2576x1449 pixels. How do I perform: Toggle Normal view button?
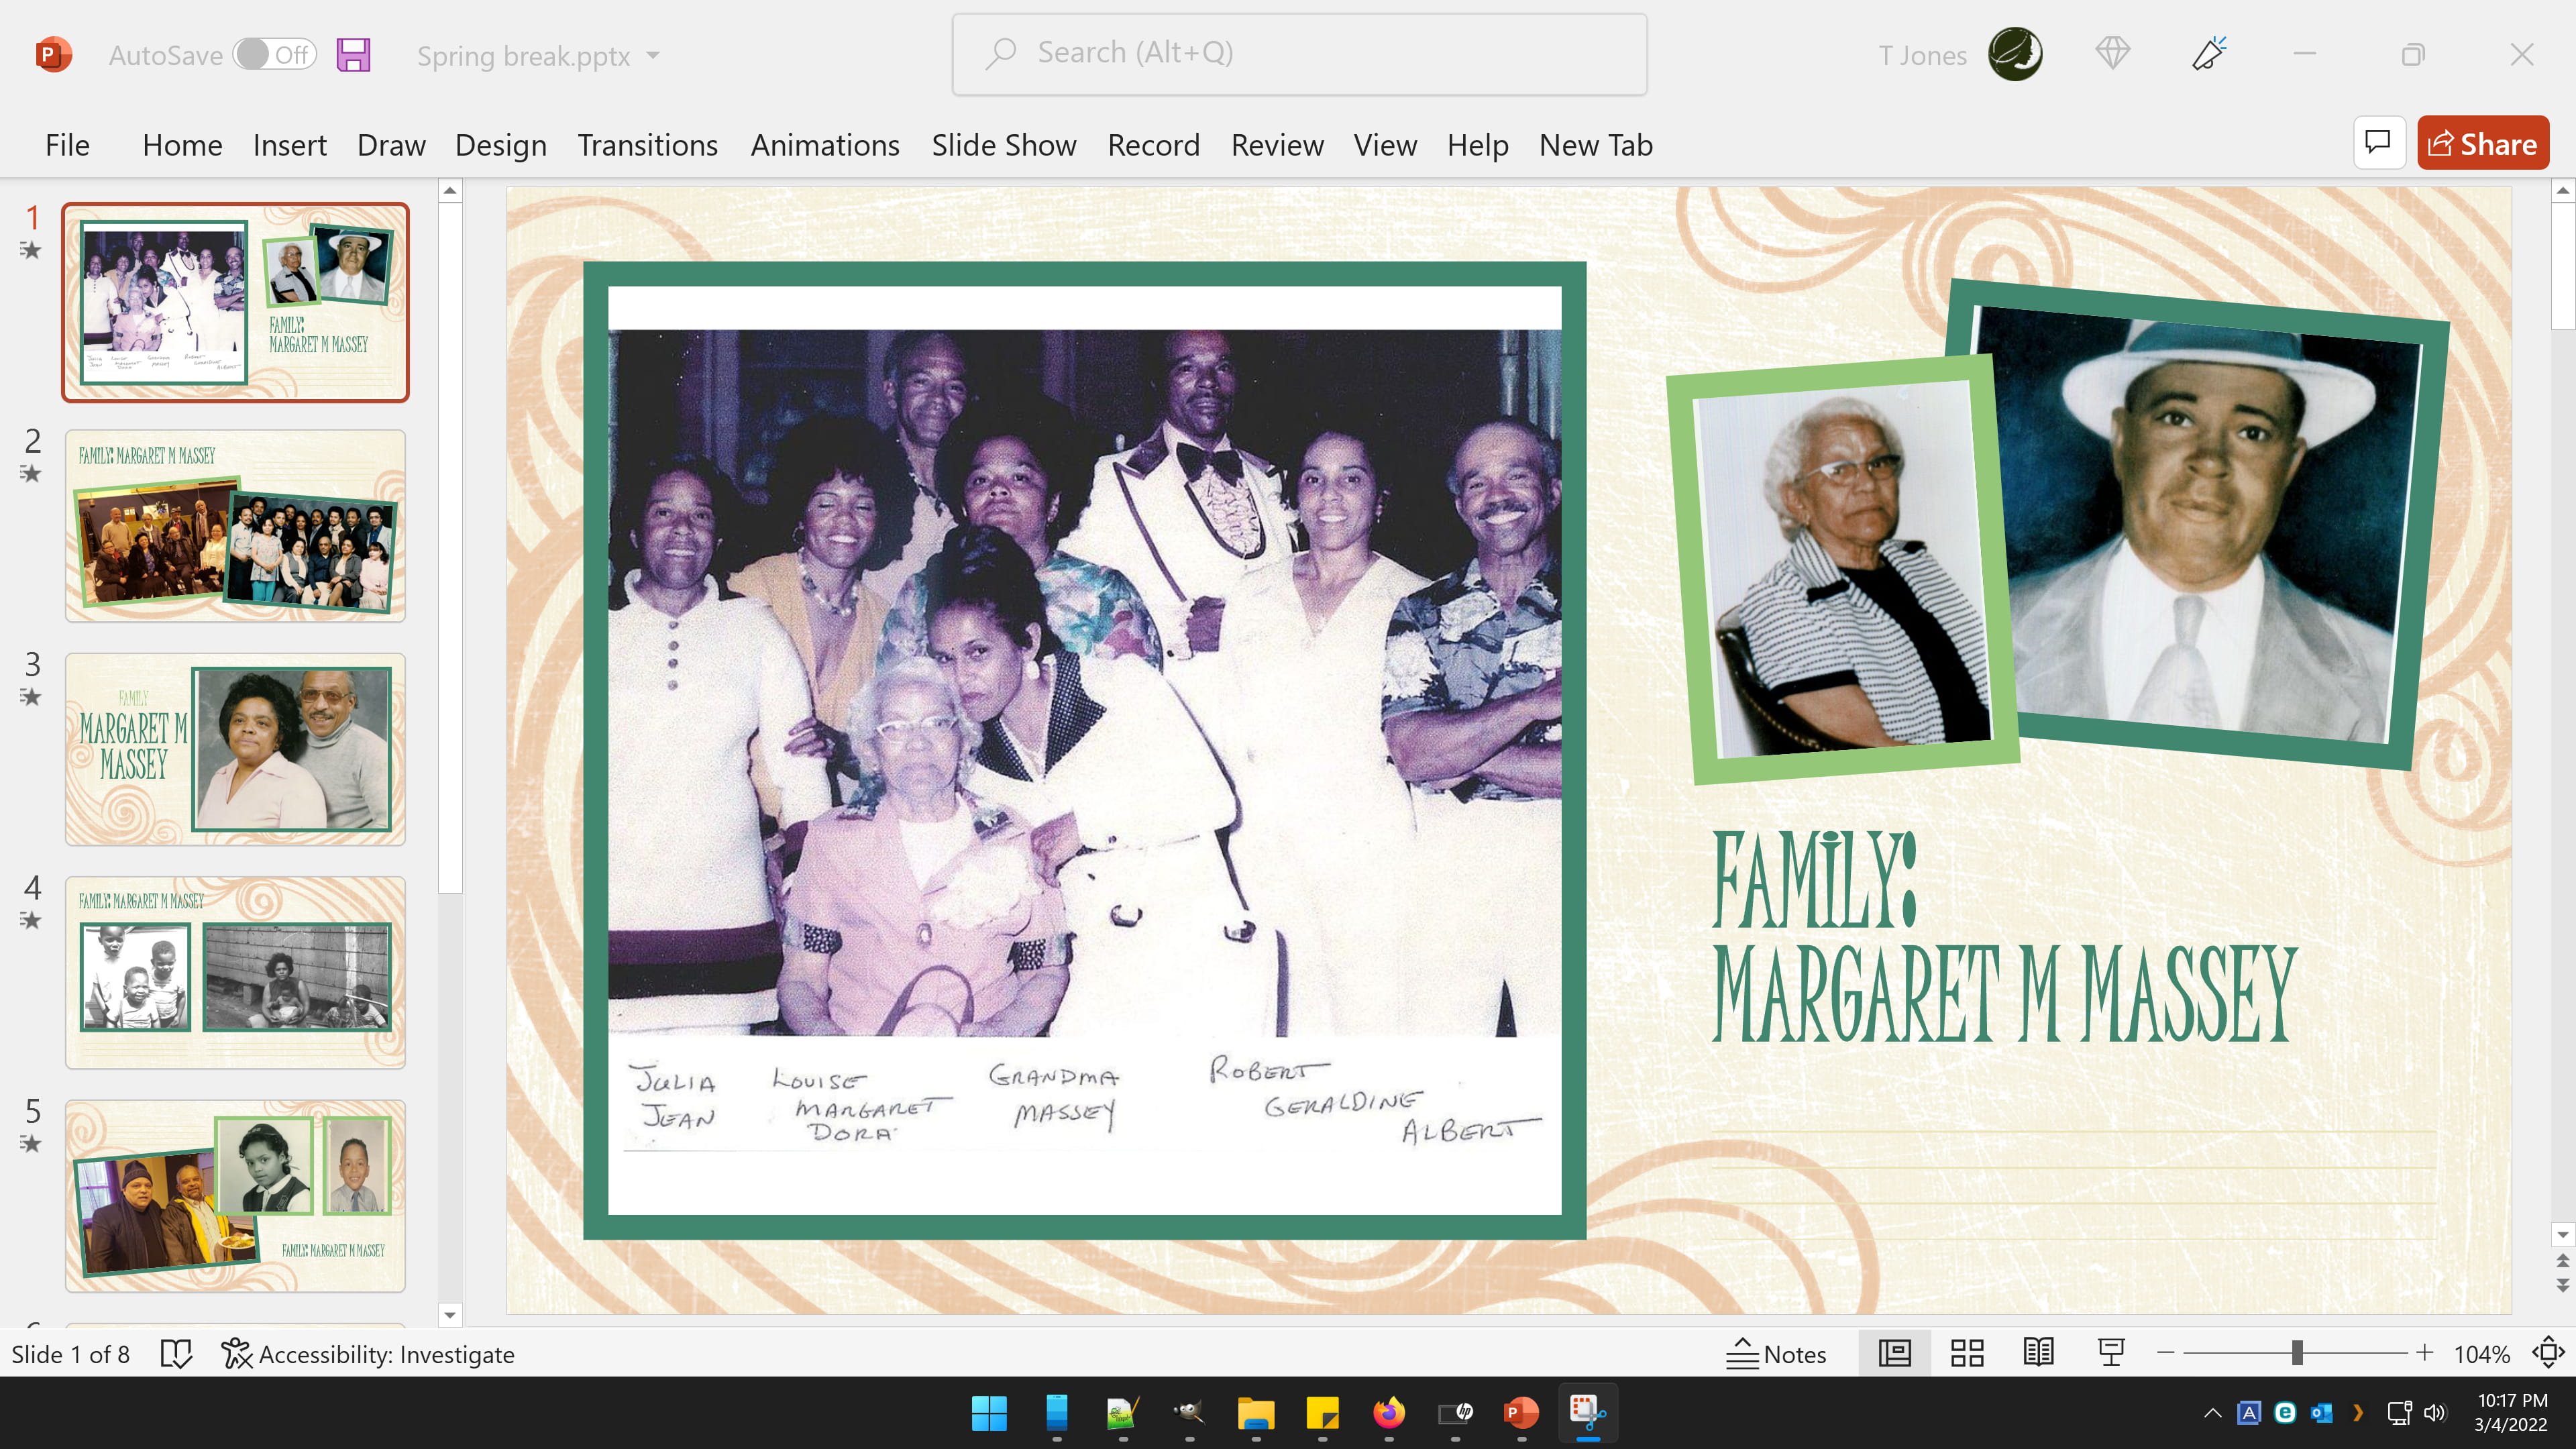(1894, 1354)
